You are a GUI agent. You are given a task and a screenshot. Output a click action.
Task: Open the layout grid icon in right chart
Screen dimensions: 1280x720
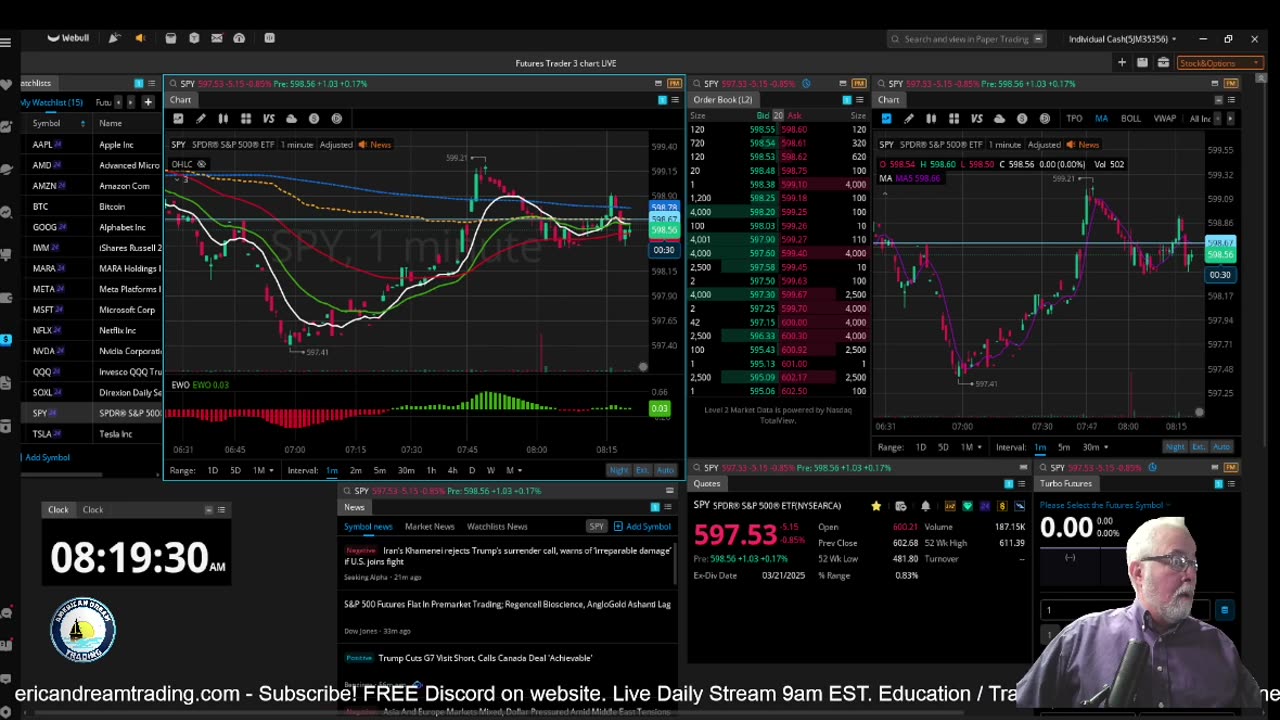point(954,119)
